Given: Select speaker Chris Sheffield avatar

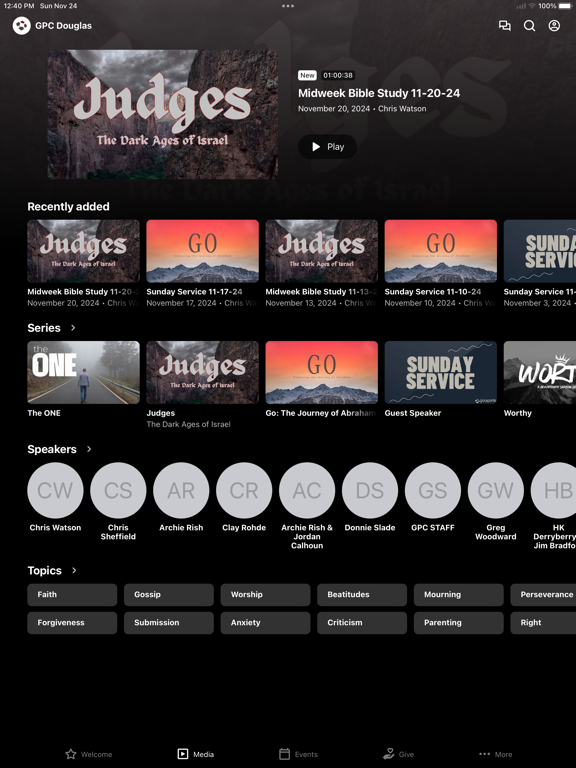Looking at the screenshot, I should pos(118,490).
